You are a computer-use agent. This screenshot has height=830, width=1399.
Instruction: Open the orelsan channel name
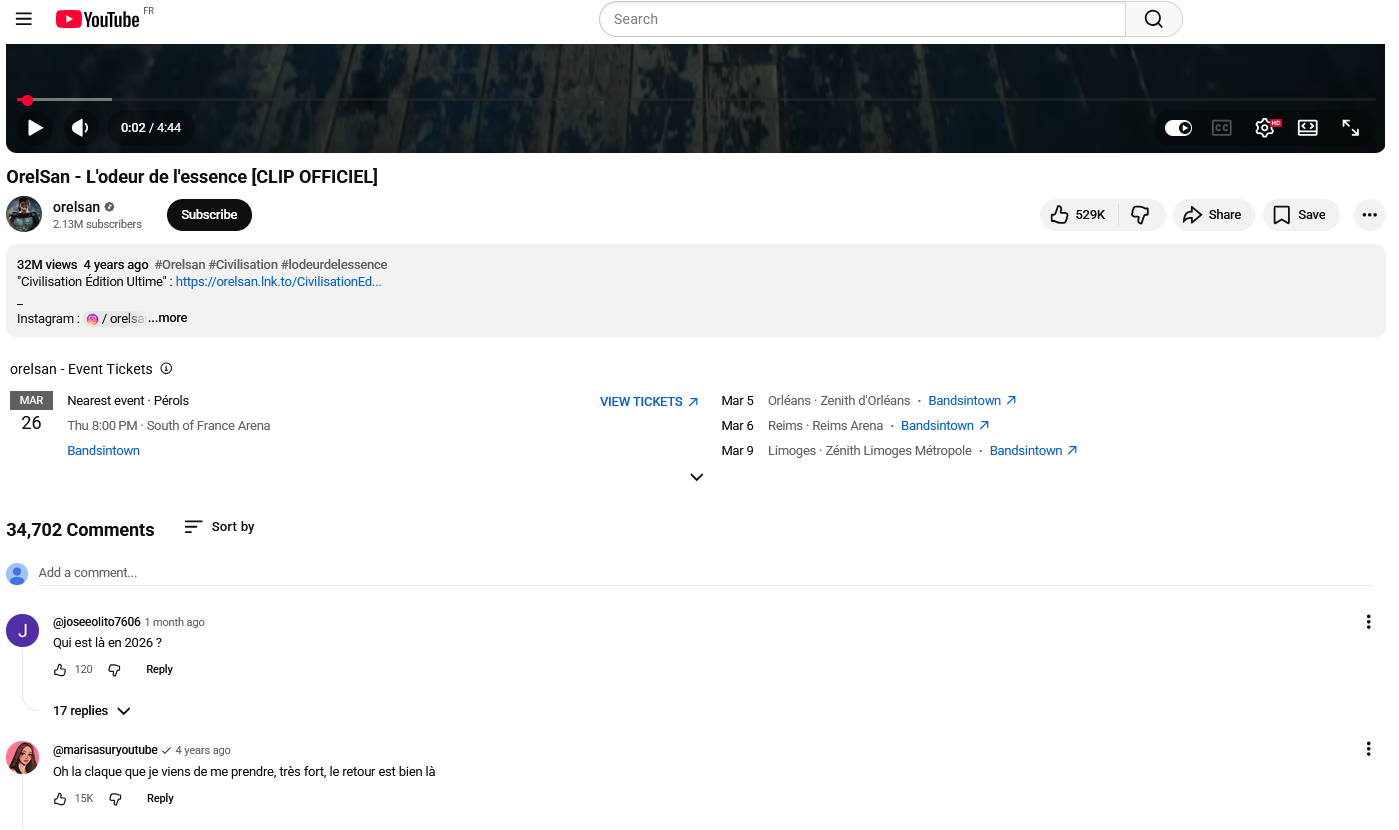tap(77, 207)
